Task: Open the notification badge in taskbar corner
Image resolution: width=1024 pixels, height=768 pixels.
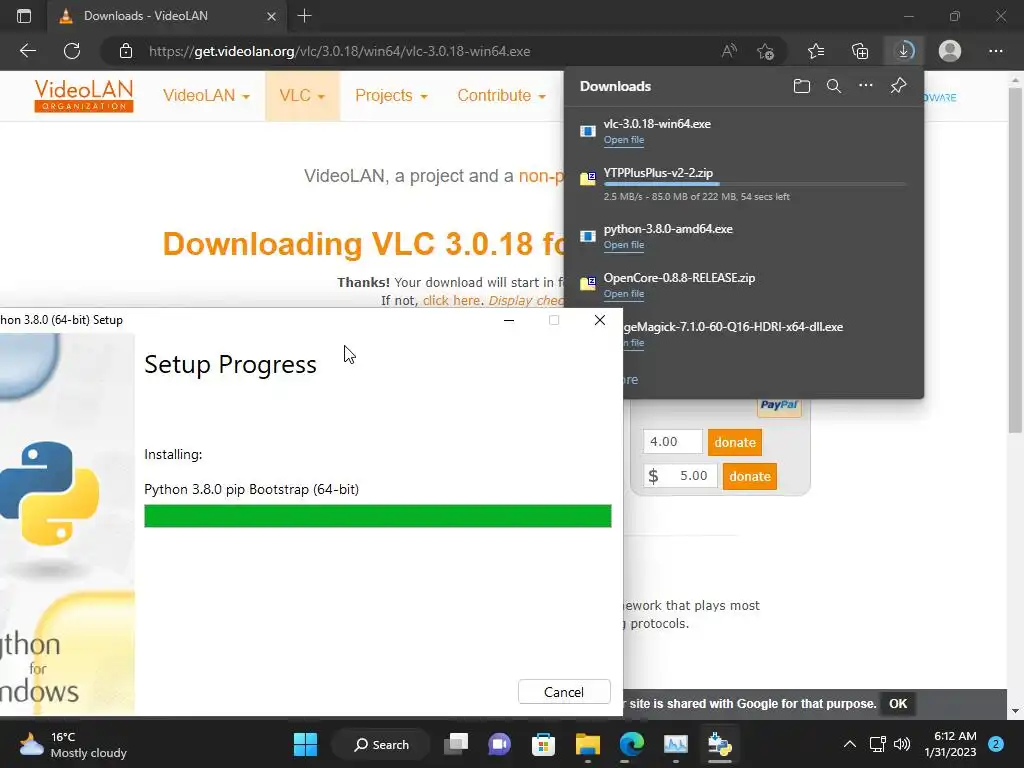Action: [x=996, y=744]
